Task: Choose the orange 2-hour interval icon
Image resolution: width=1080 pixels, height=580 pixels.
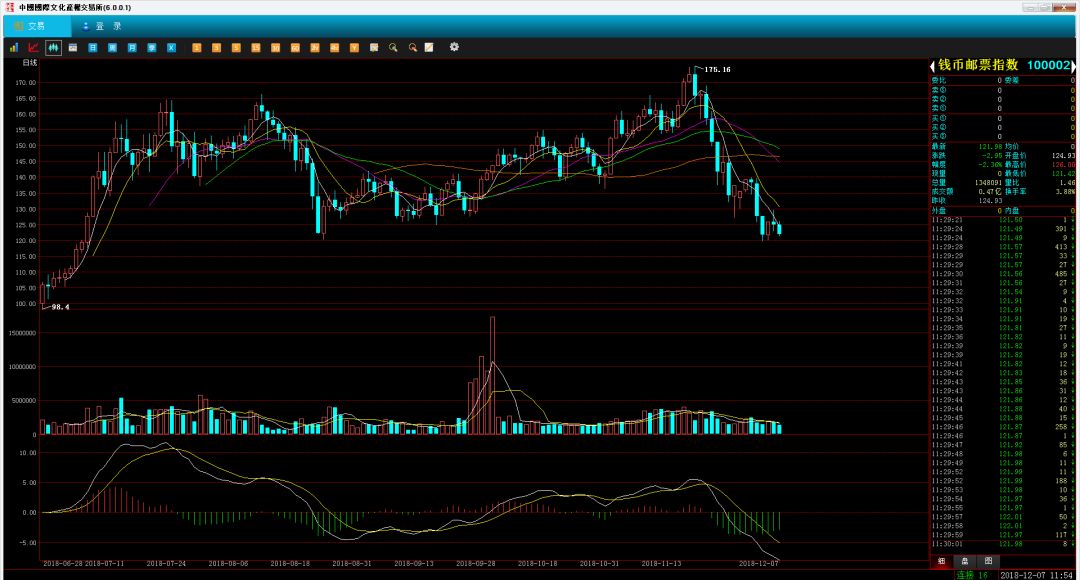Action: pos(315,48)
